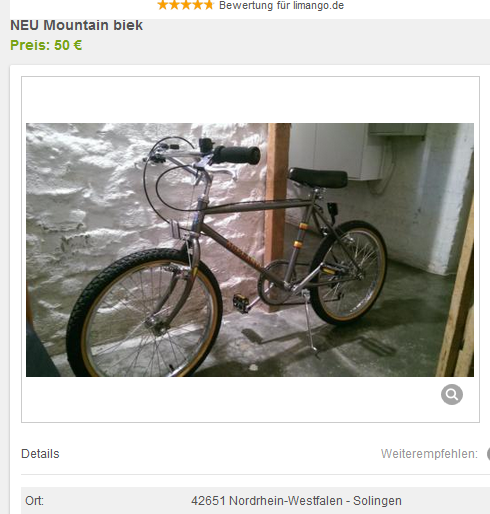Click the white area above the bike photo
The image size is (490, 514).
coord(250,100)
